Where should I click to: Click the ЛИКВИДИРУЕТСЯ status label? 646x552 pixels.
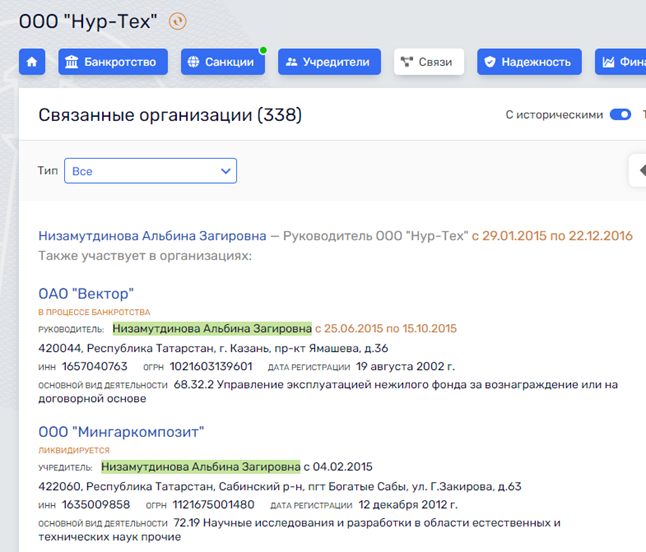pos(74,450)
